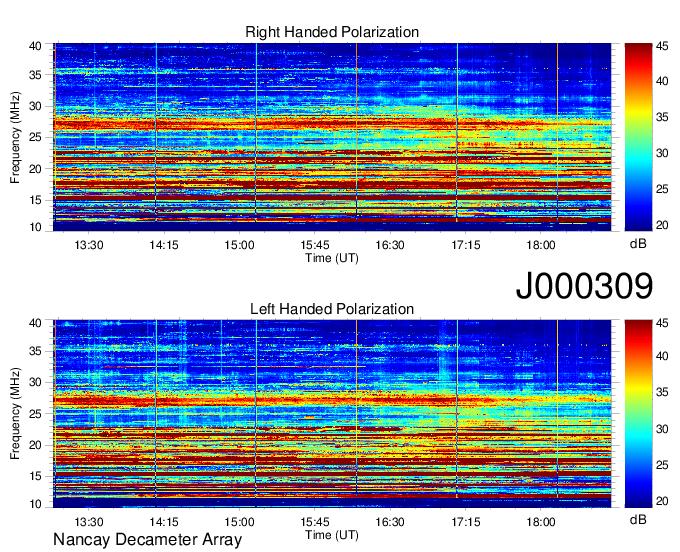Click the 40 MHz tick of Left Handed plot
680x552 pixels.
coord(35,323)
